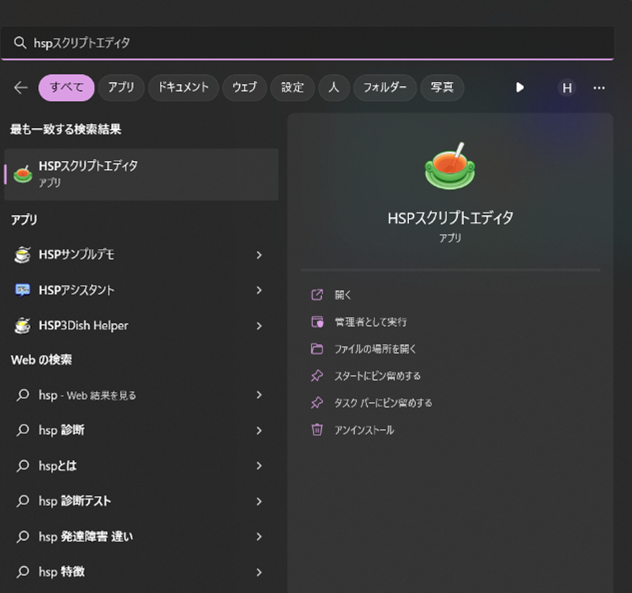
Task: Pin app with スタートにピン留めする
Action: coord(377,376)
